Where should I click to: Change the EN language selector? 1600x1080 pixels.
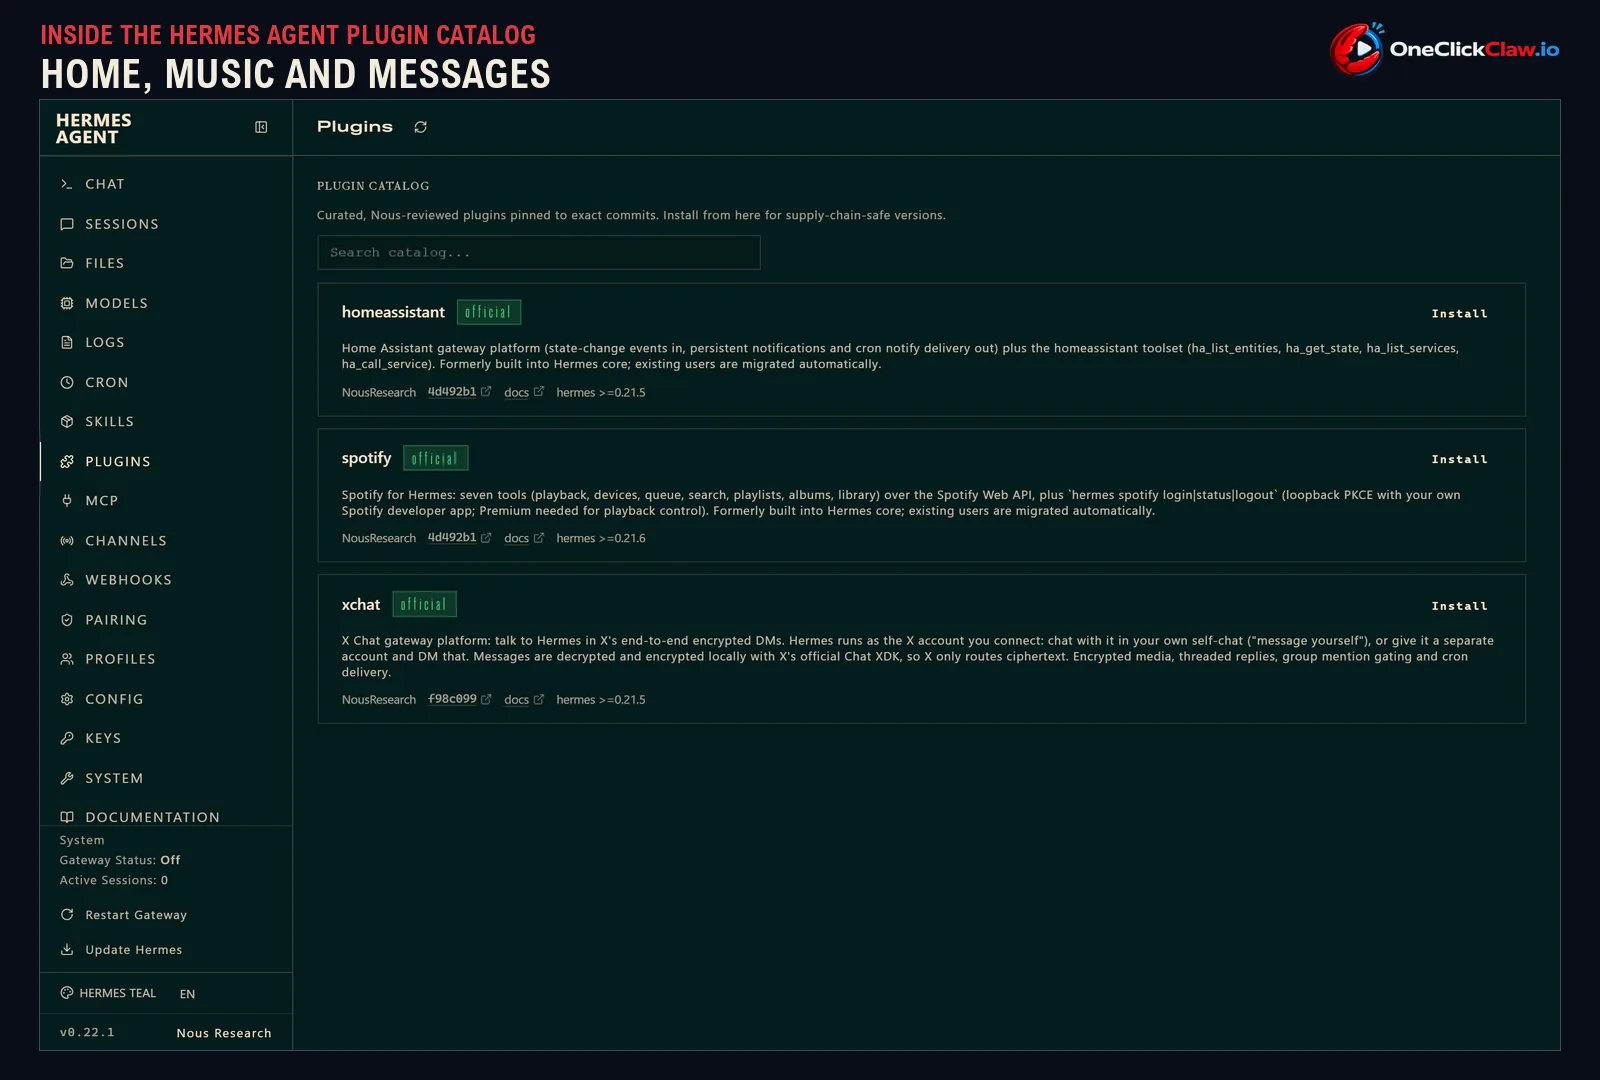pyautogui.click(x=187, y=994)
